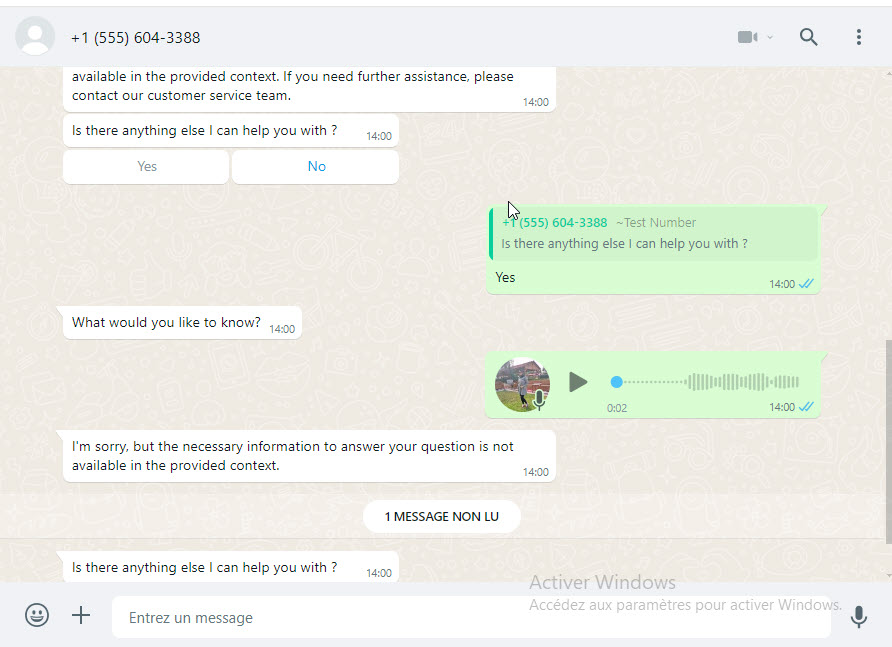Click the 'Entrez un message' input field
Viewport: 892px width, 647px height.
point(472,617)
